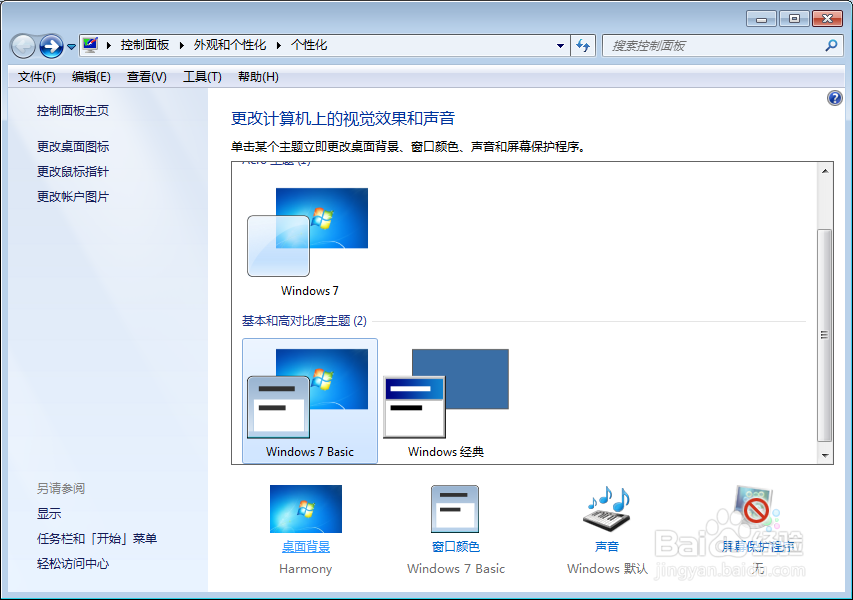The height and width of the screenshot is (600, 853).
Task: Open the 编辑(E) menu
Action: coord(91,77)
